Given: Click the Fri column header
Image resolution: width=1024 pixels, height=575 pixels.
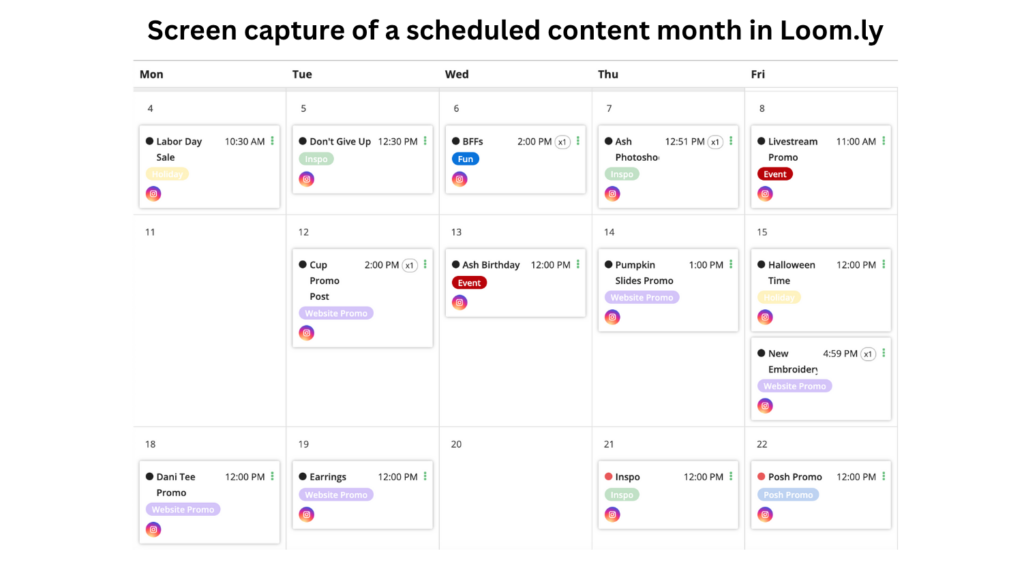Looking at the screenshot, I should click(758, 74).
